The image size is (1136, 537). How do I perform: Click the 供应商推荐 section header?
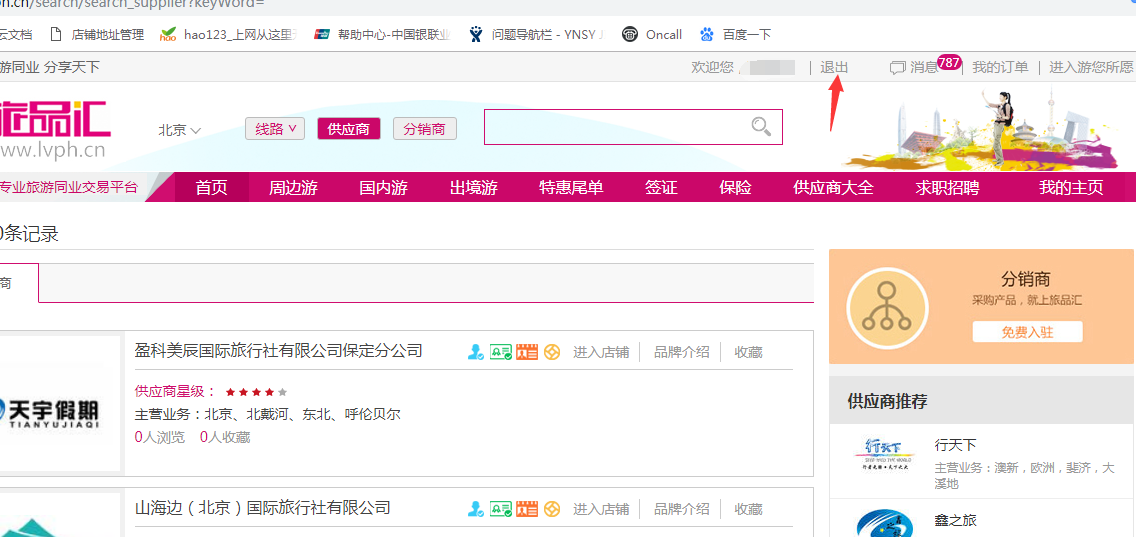tap(887, 401)
